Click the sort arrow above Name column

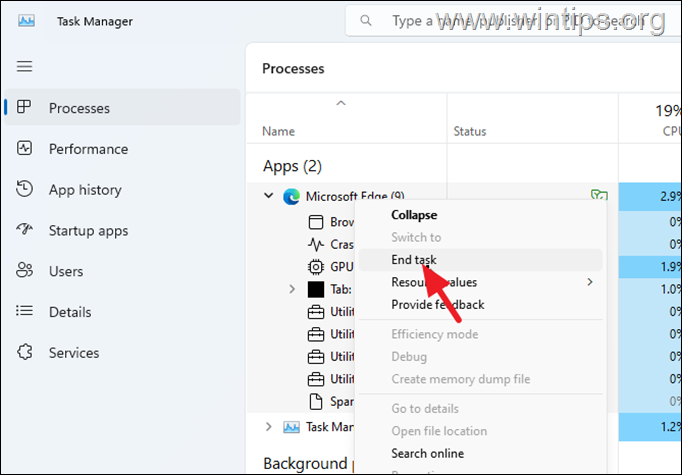(x=341, y=103)
